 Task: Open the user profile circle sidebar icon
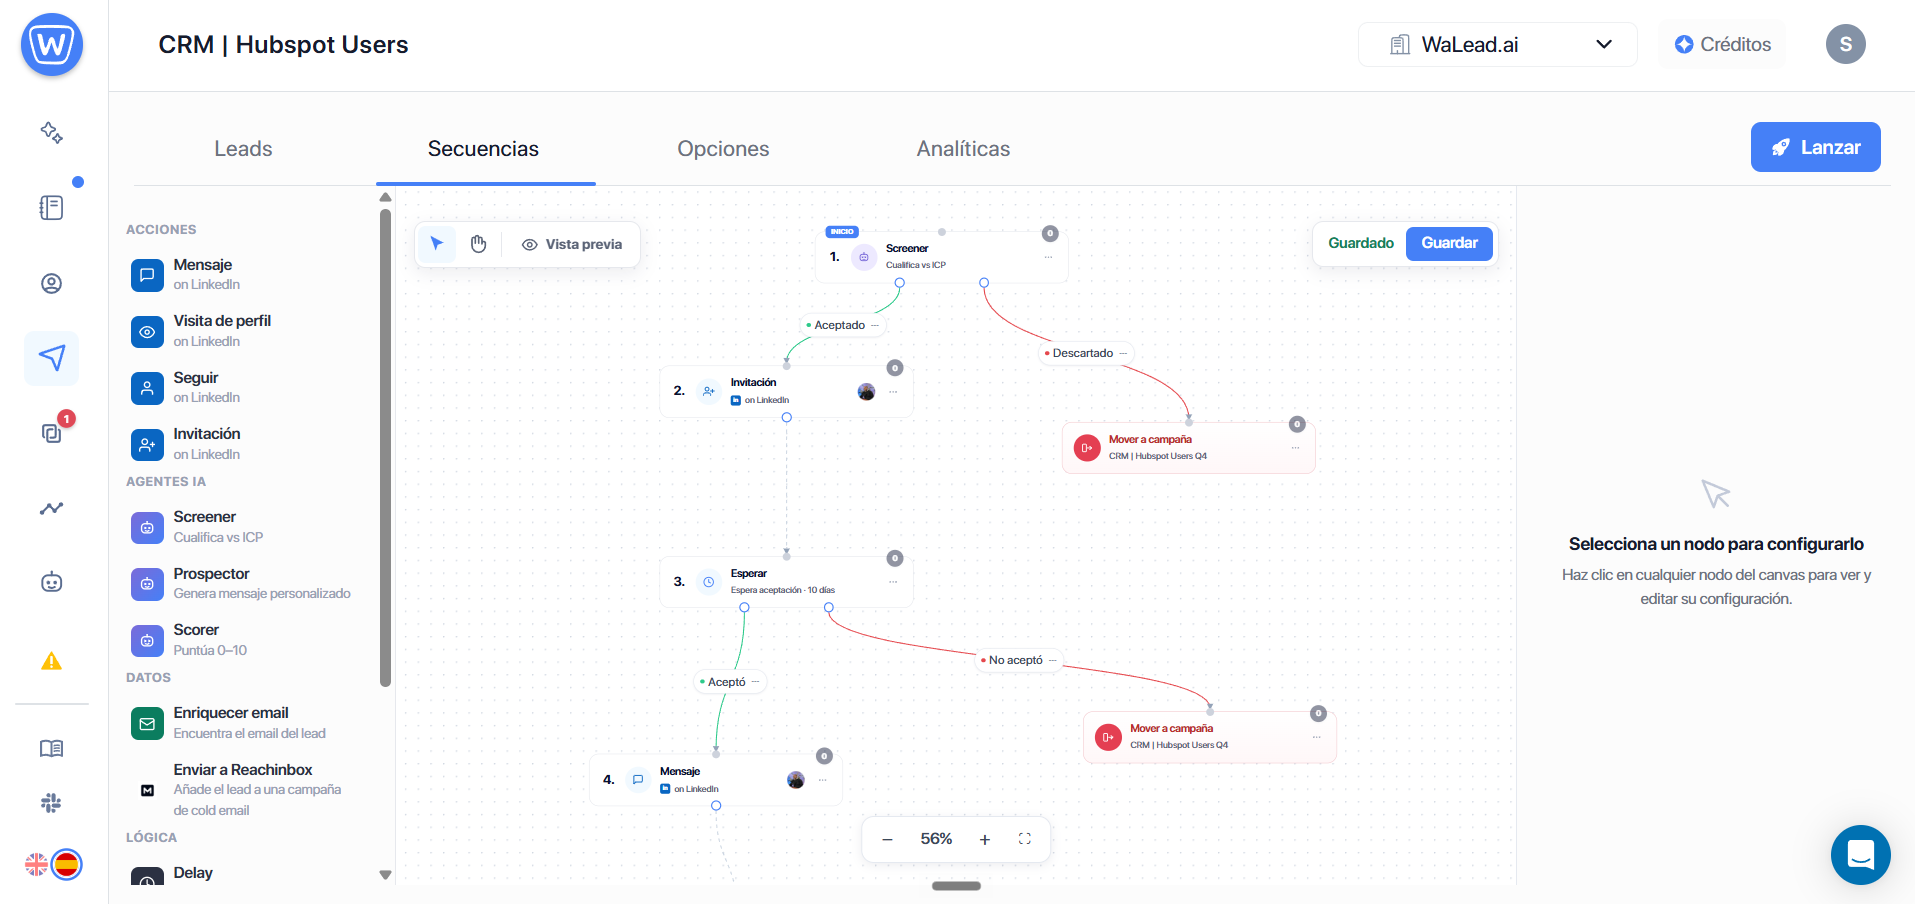point(52,283)
